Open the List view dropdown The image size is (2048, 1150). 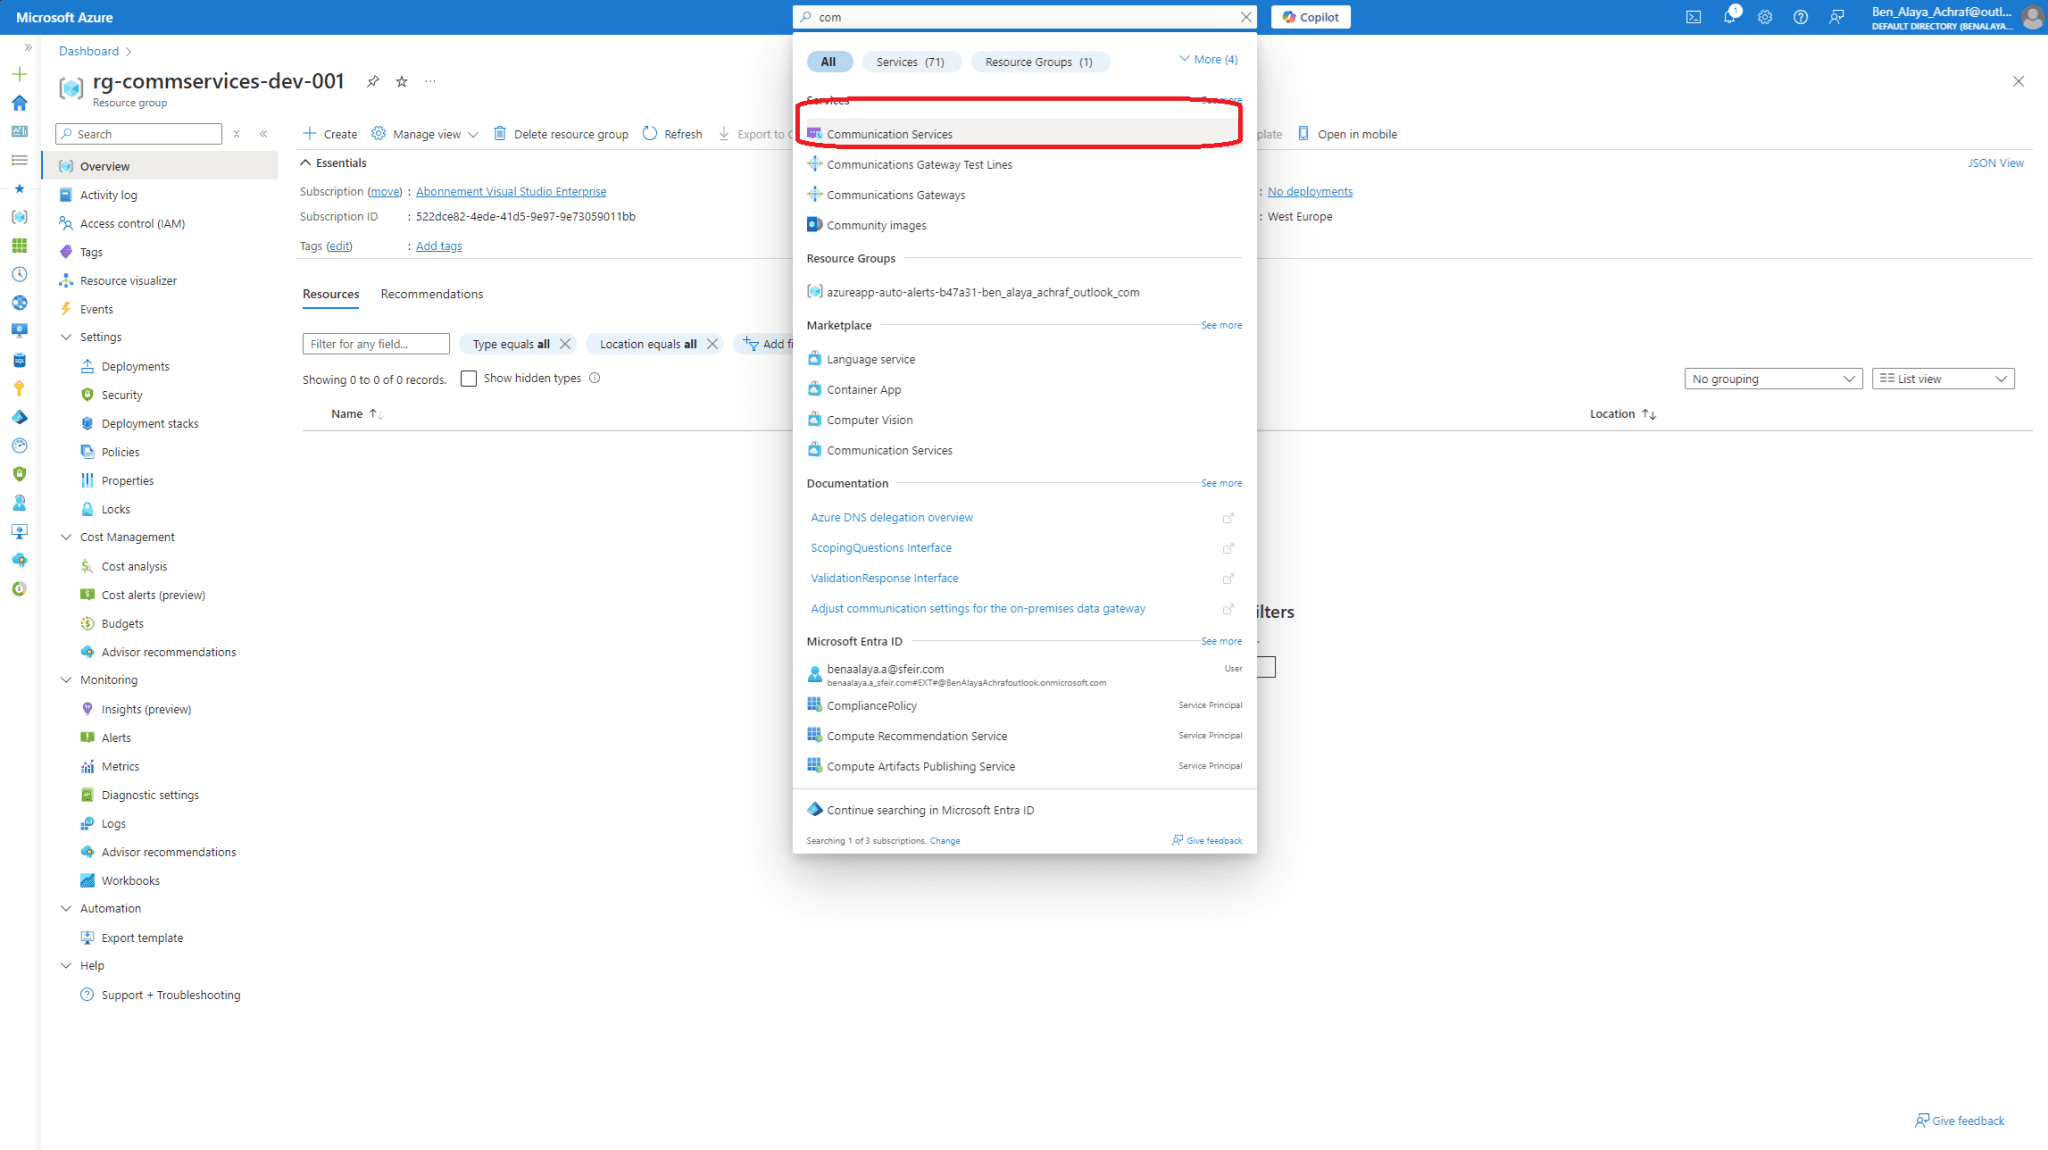point(1941,378)
